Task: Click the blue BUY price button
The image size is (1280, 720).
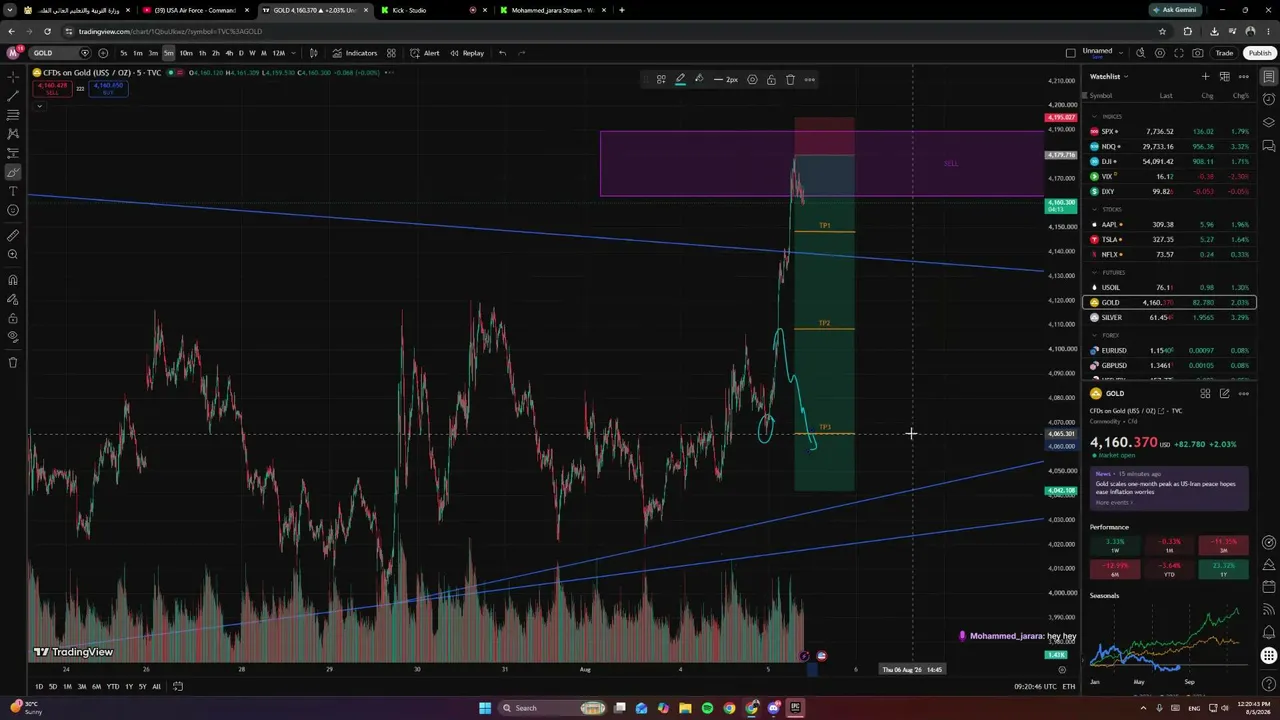Action: click(108, 88)
